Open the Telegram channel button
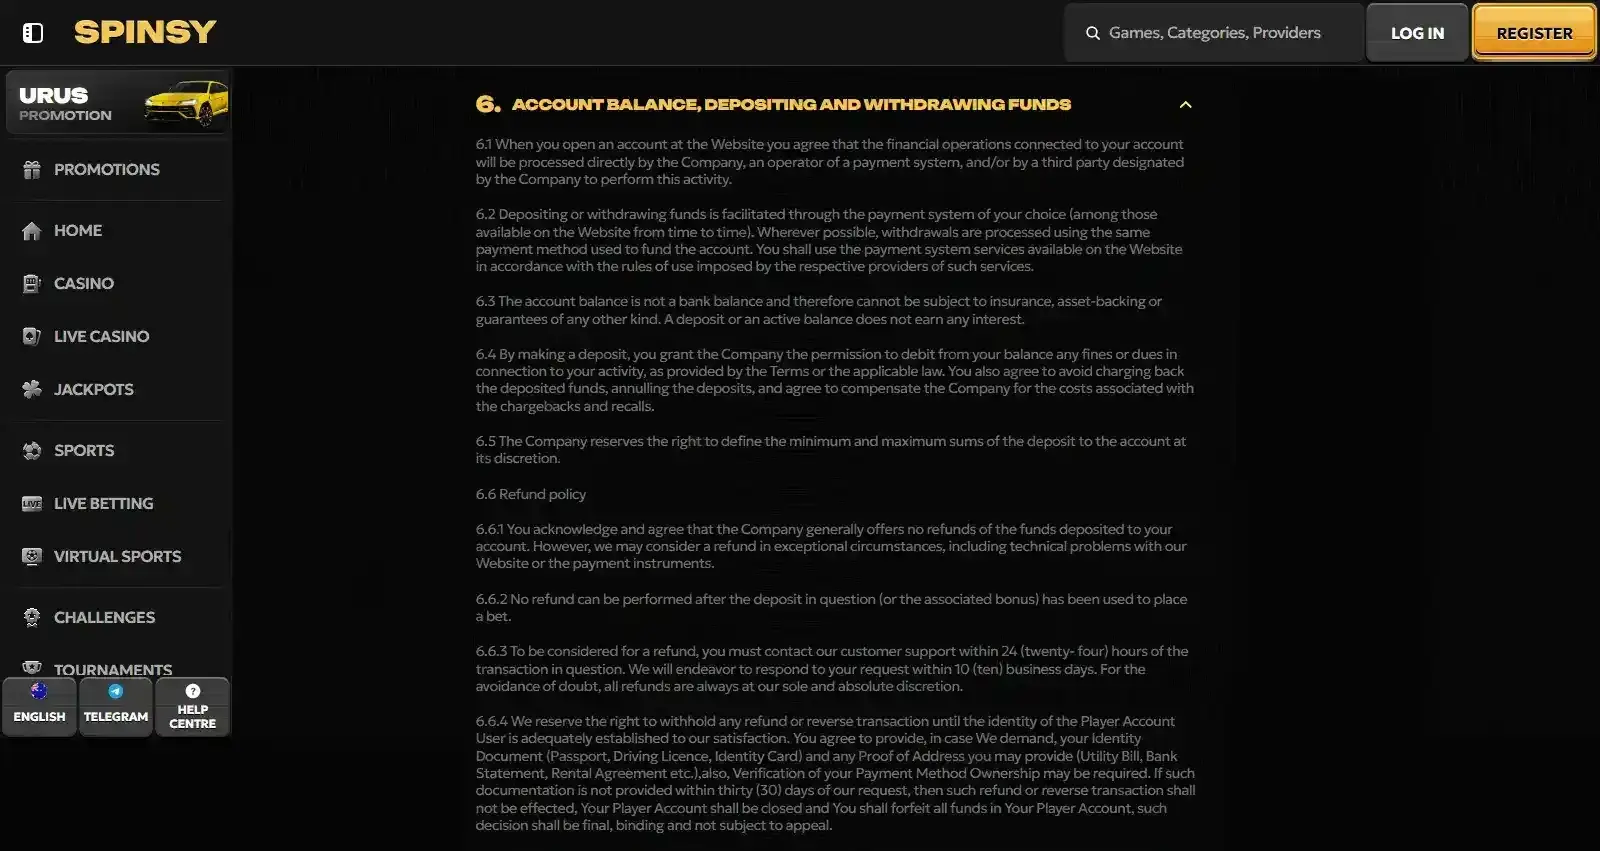The height and width of the screenshot is (851, 1600). [x=116, y=707]
